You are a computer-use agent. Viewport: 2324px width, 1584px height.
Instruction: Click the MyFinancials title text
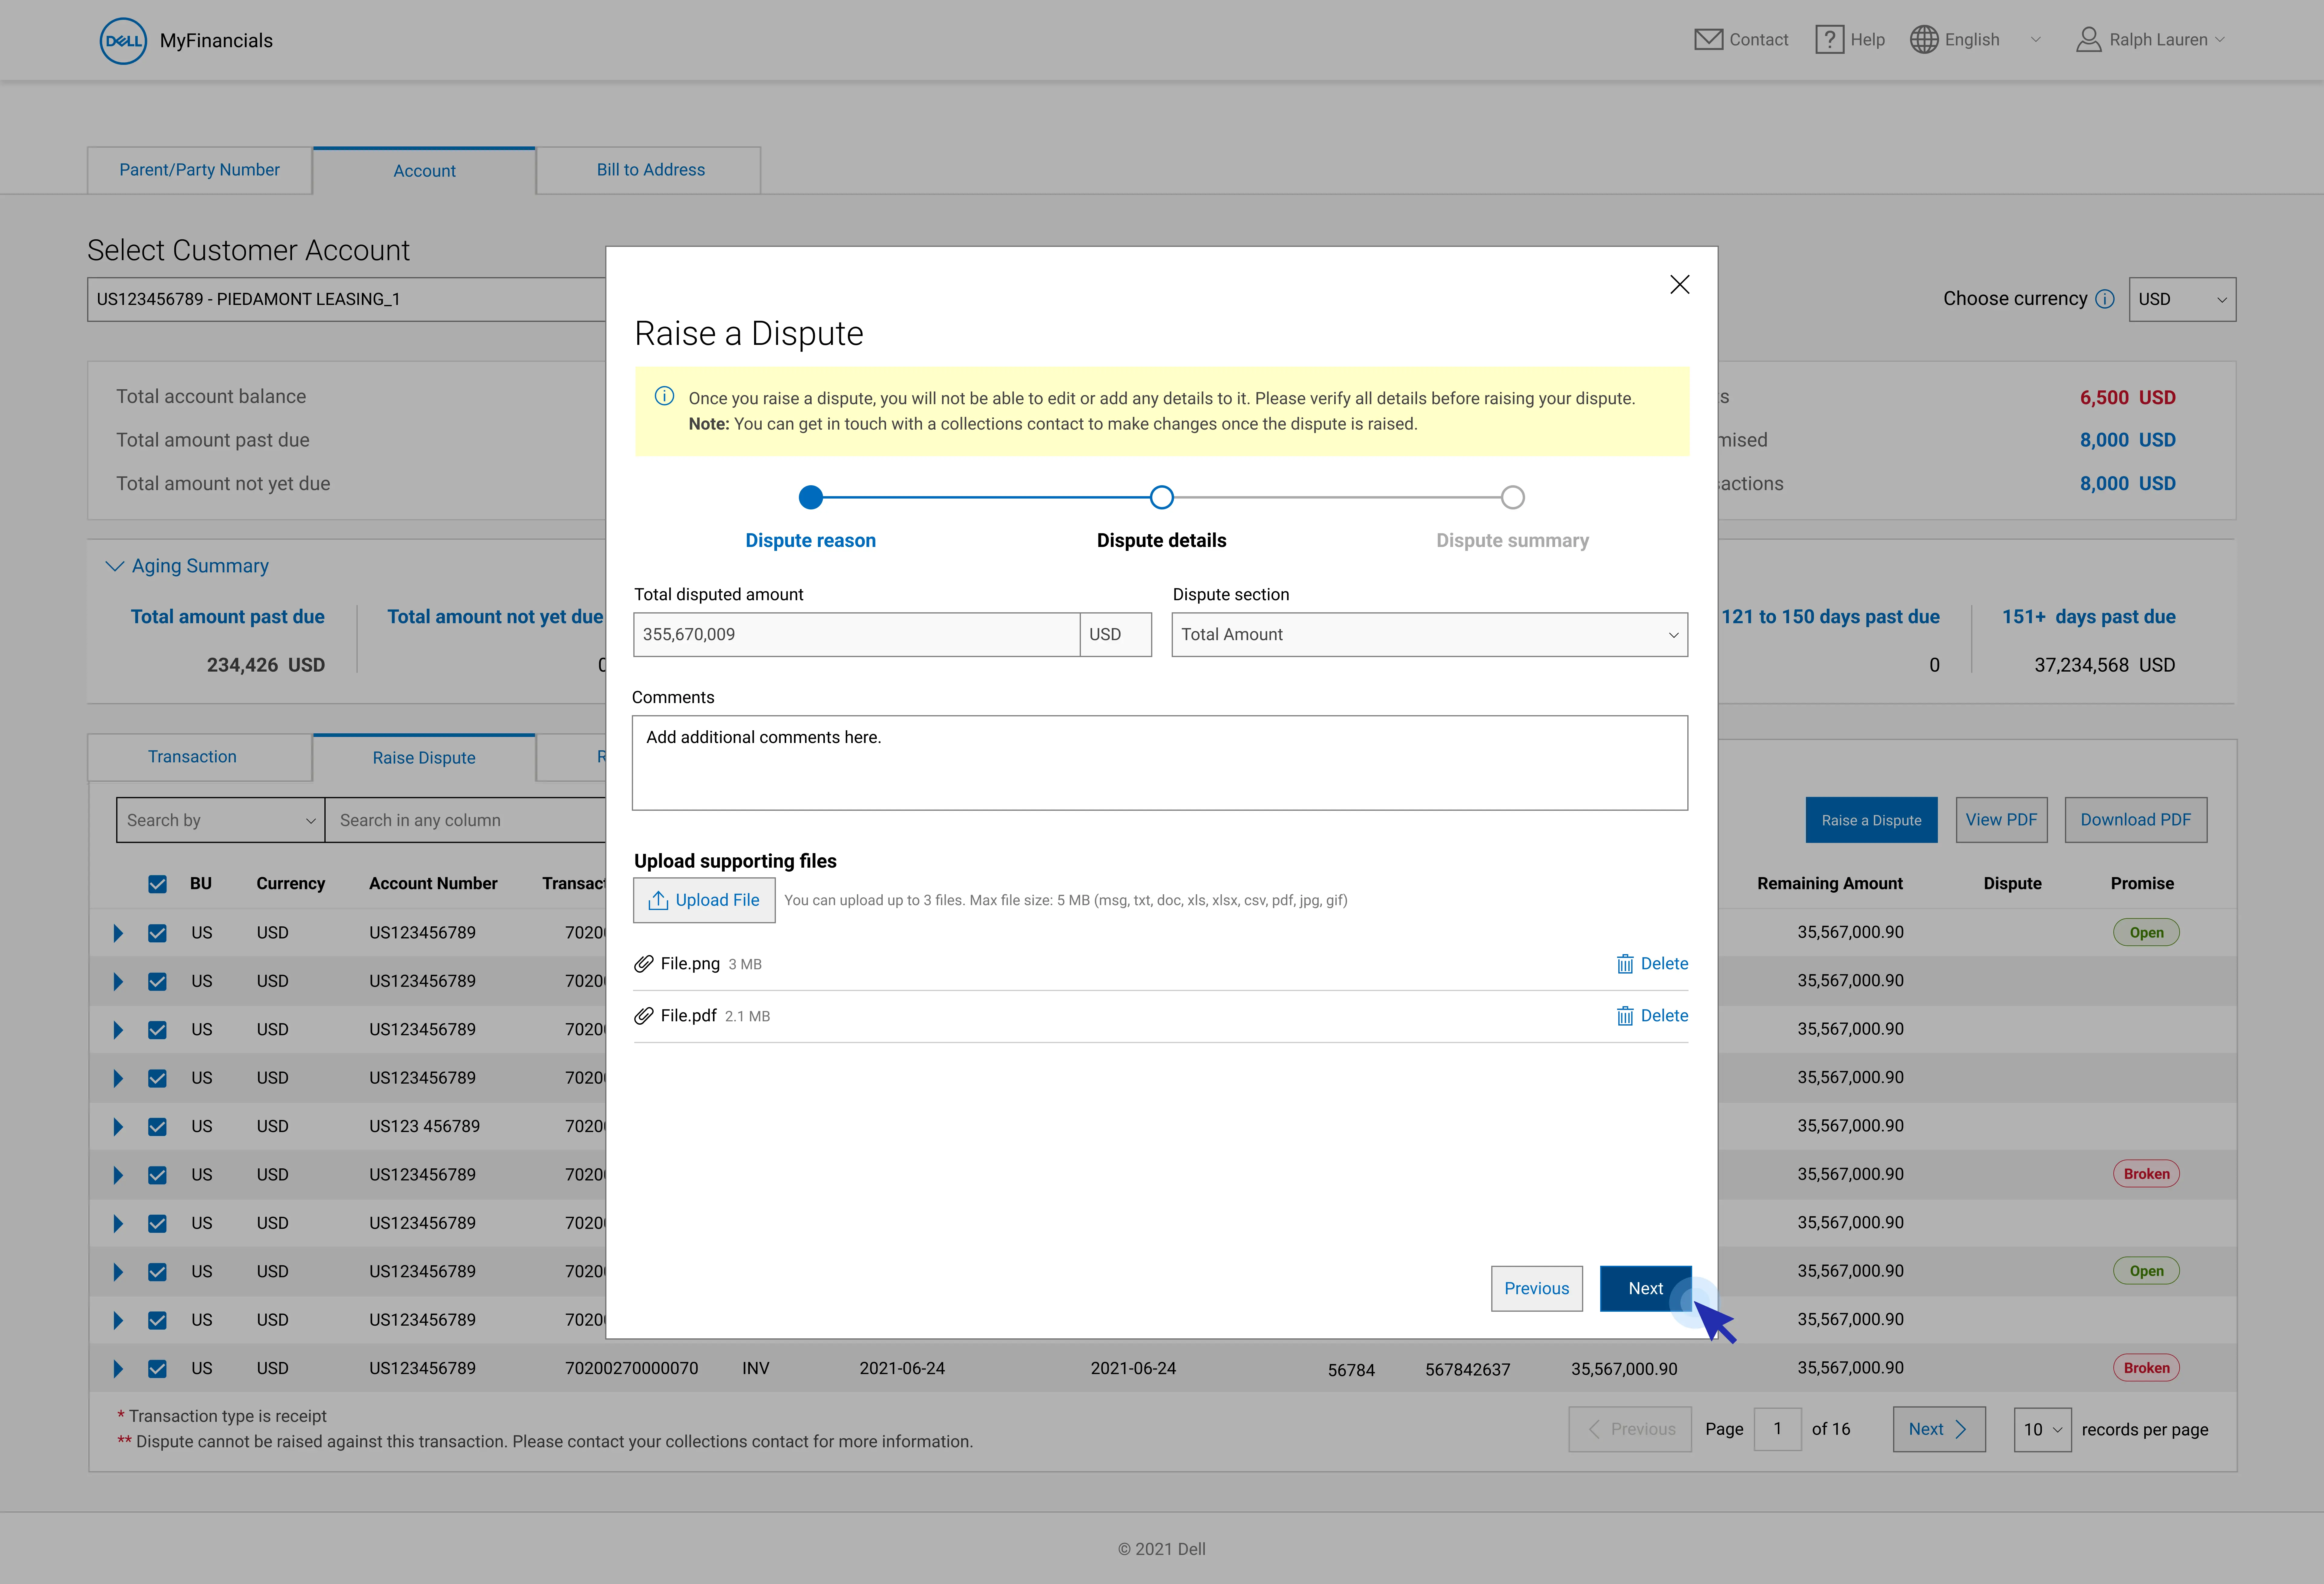point(216,41)
